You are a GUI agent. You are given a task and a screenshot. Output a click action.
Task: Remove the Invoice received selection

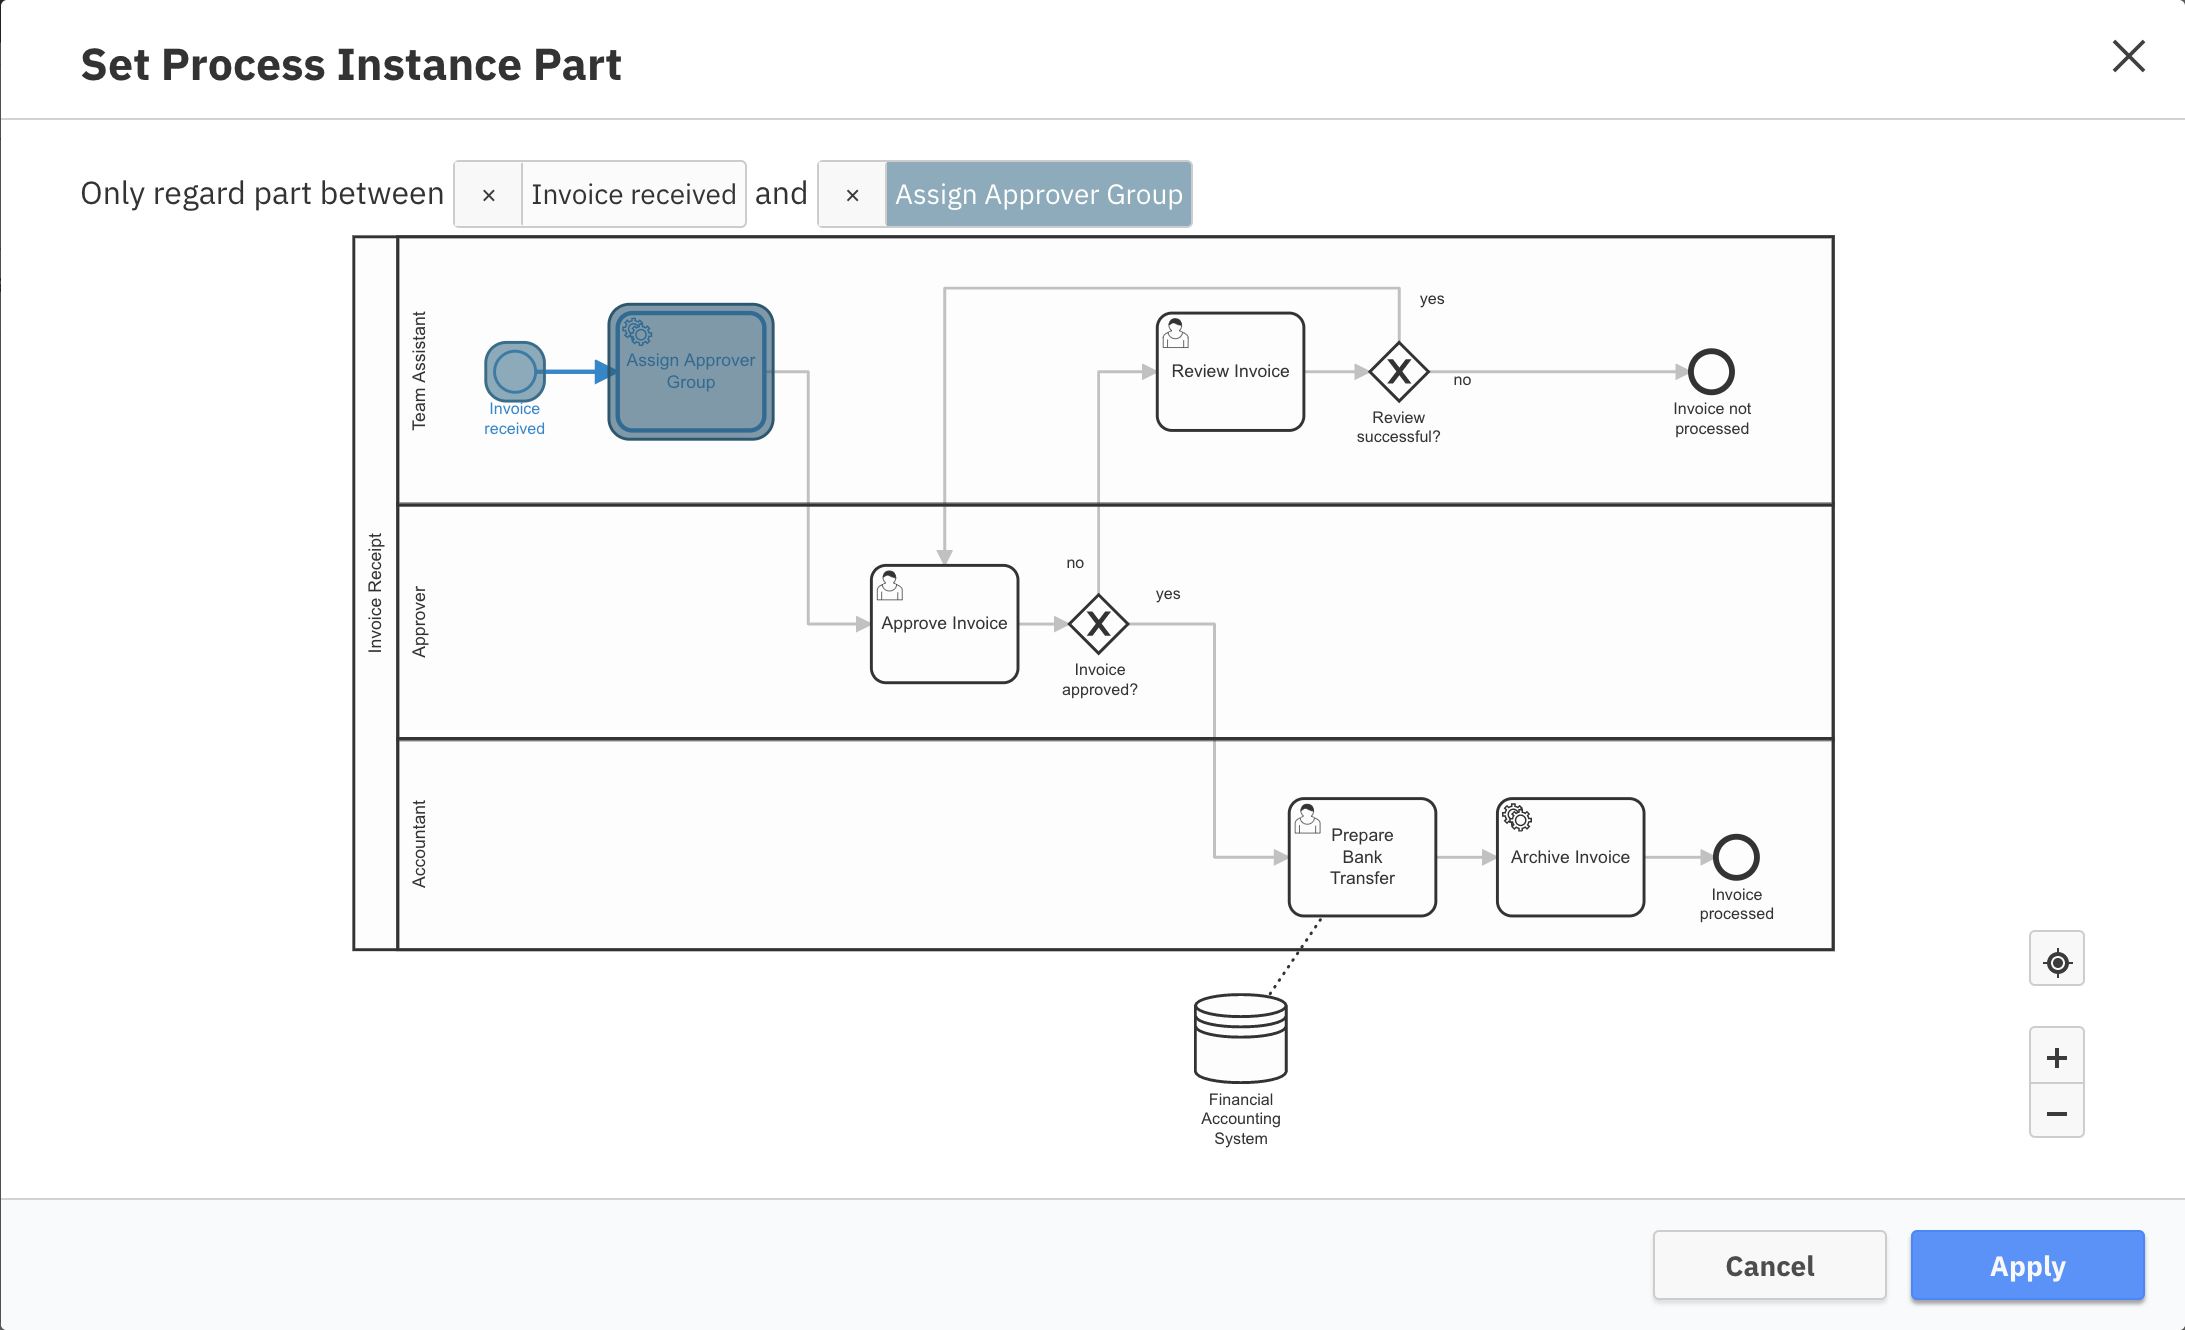(x=488, y=195)
